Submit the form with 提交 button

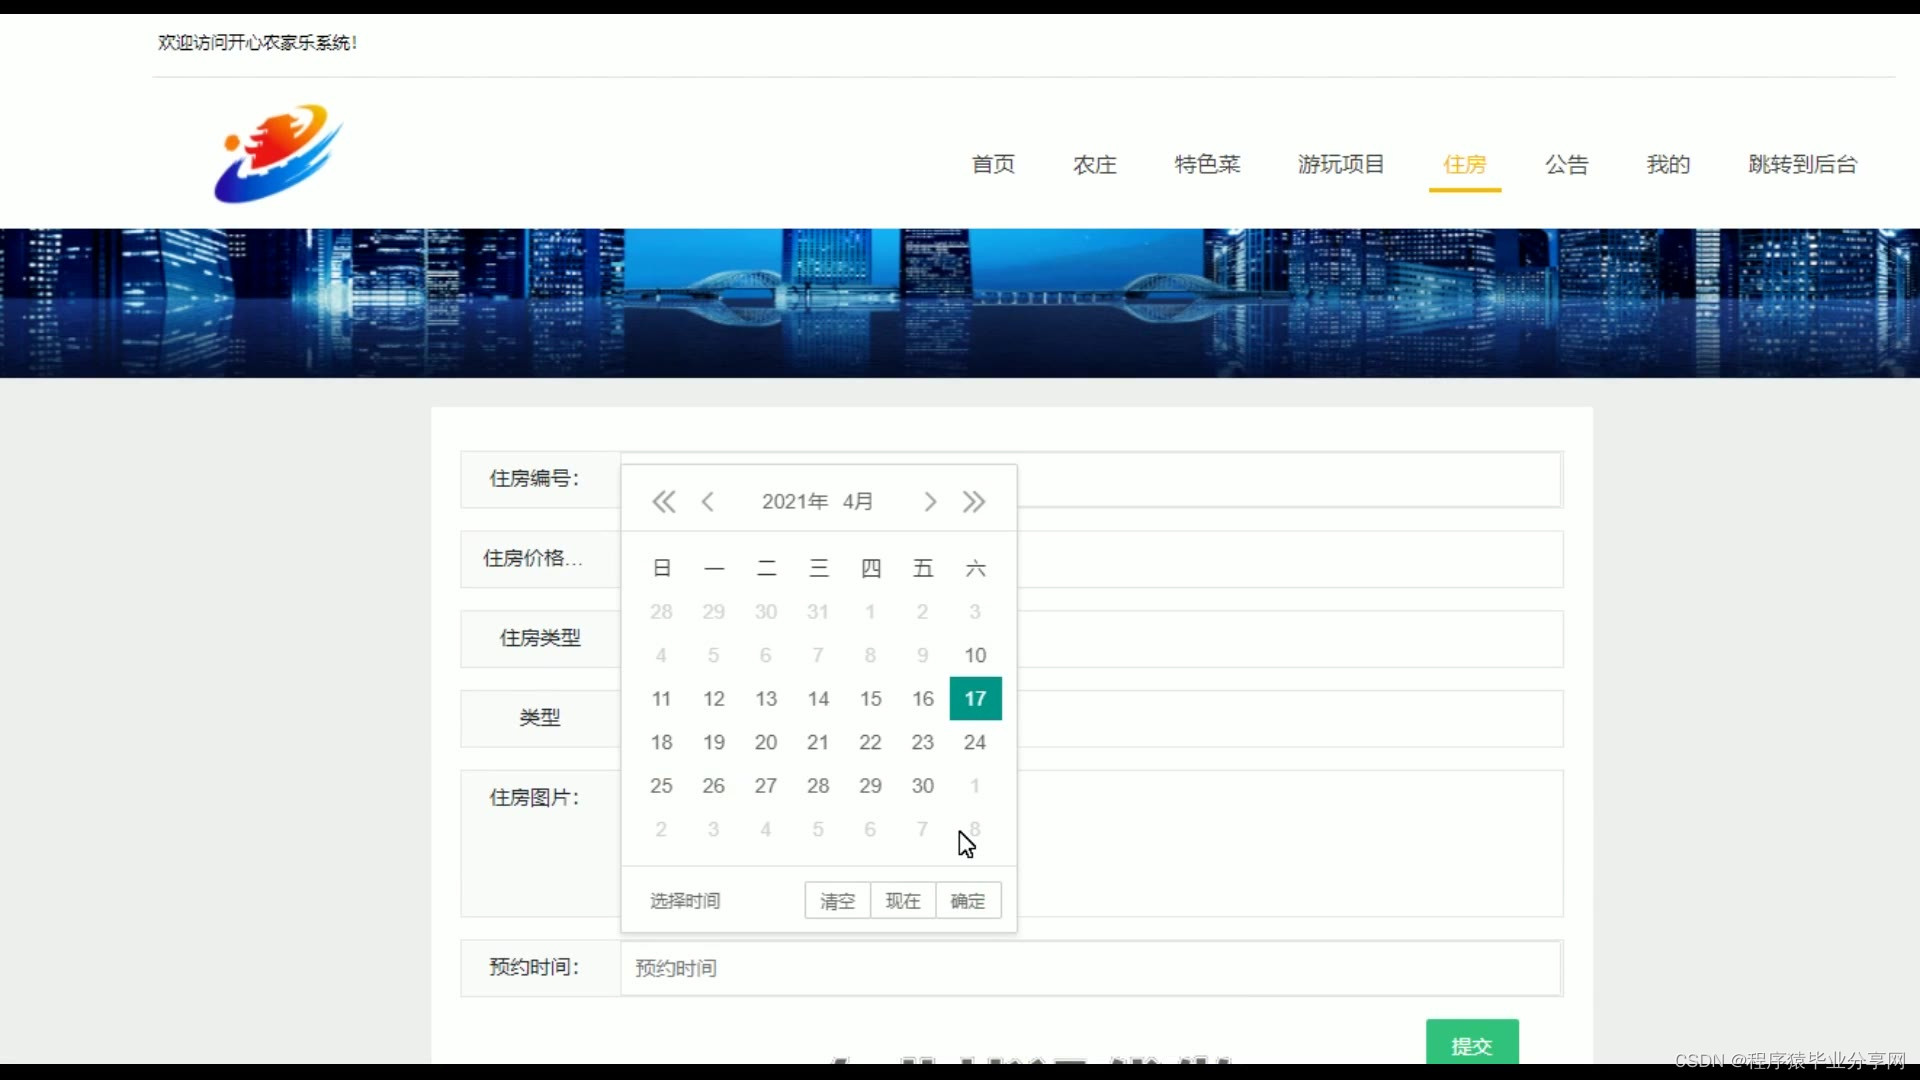coord(1471,1045)
